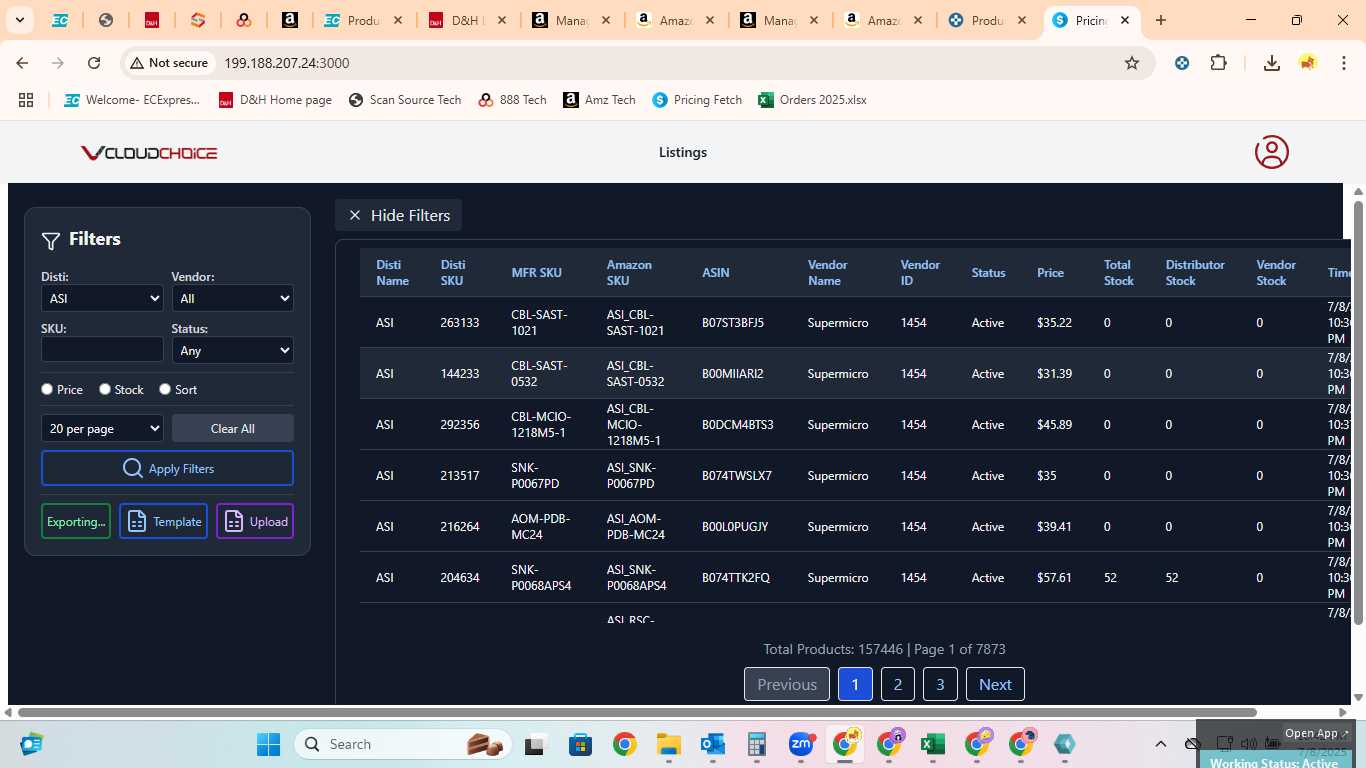
Task: Open the Pricing Fetch bookmark
Action: [x=697, y=100]
